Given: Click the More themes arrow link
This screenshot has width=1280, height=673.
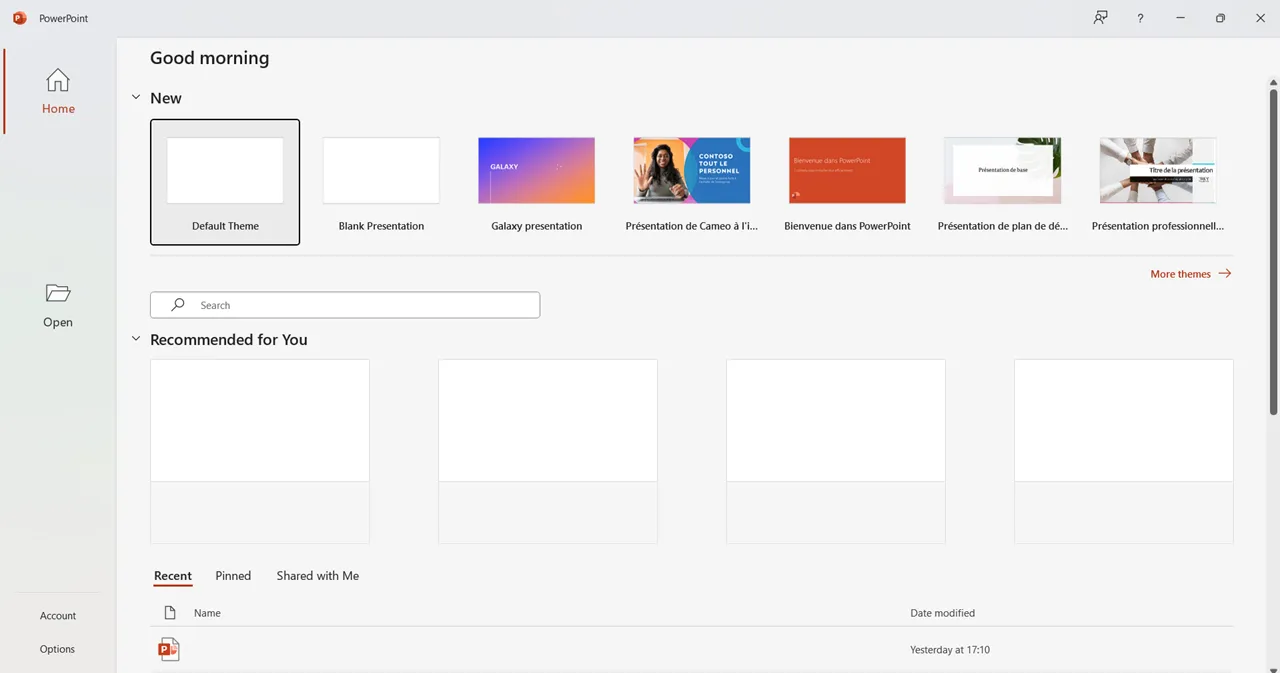Looking at the screenshot, I should pos(1191,274).
